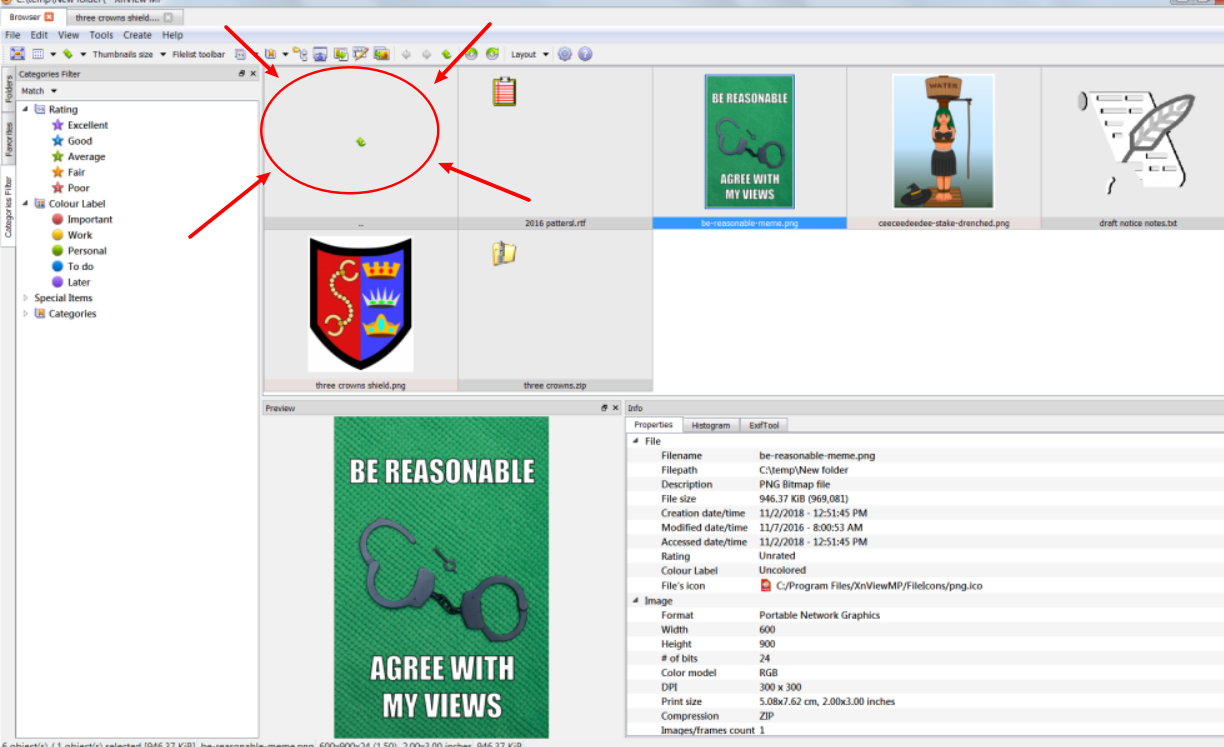Click the slideshow picture toolbar icon
The width and height of the screenshot is (1224, 747).
click(382, 54)
